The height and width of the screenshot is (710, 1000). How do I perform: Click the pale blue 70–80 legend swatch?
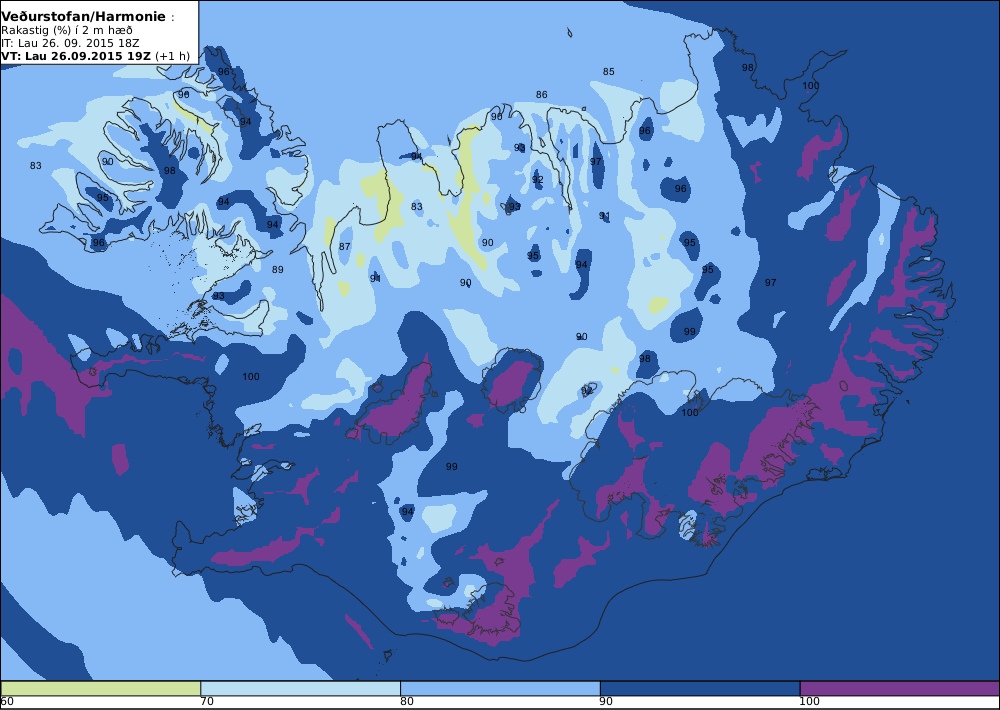click(x=300, y=688)
